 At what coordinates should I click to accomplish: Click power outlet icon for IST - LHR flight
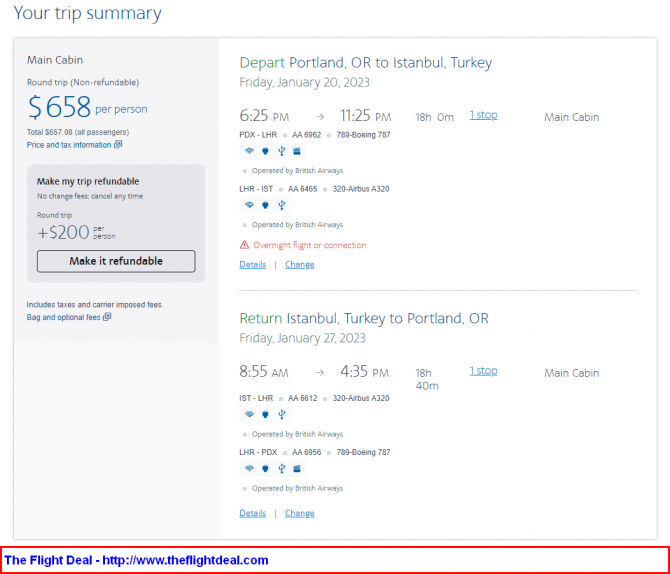[x=265, y=414]
